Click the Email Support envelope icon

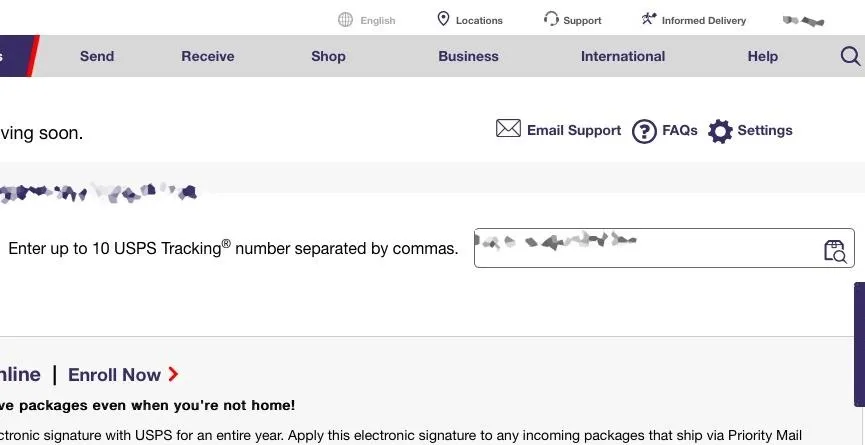tap(508, 128)
